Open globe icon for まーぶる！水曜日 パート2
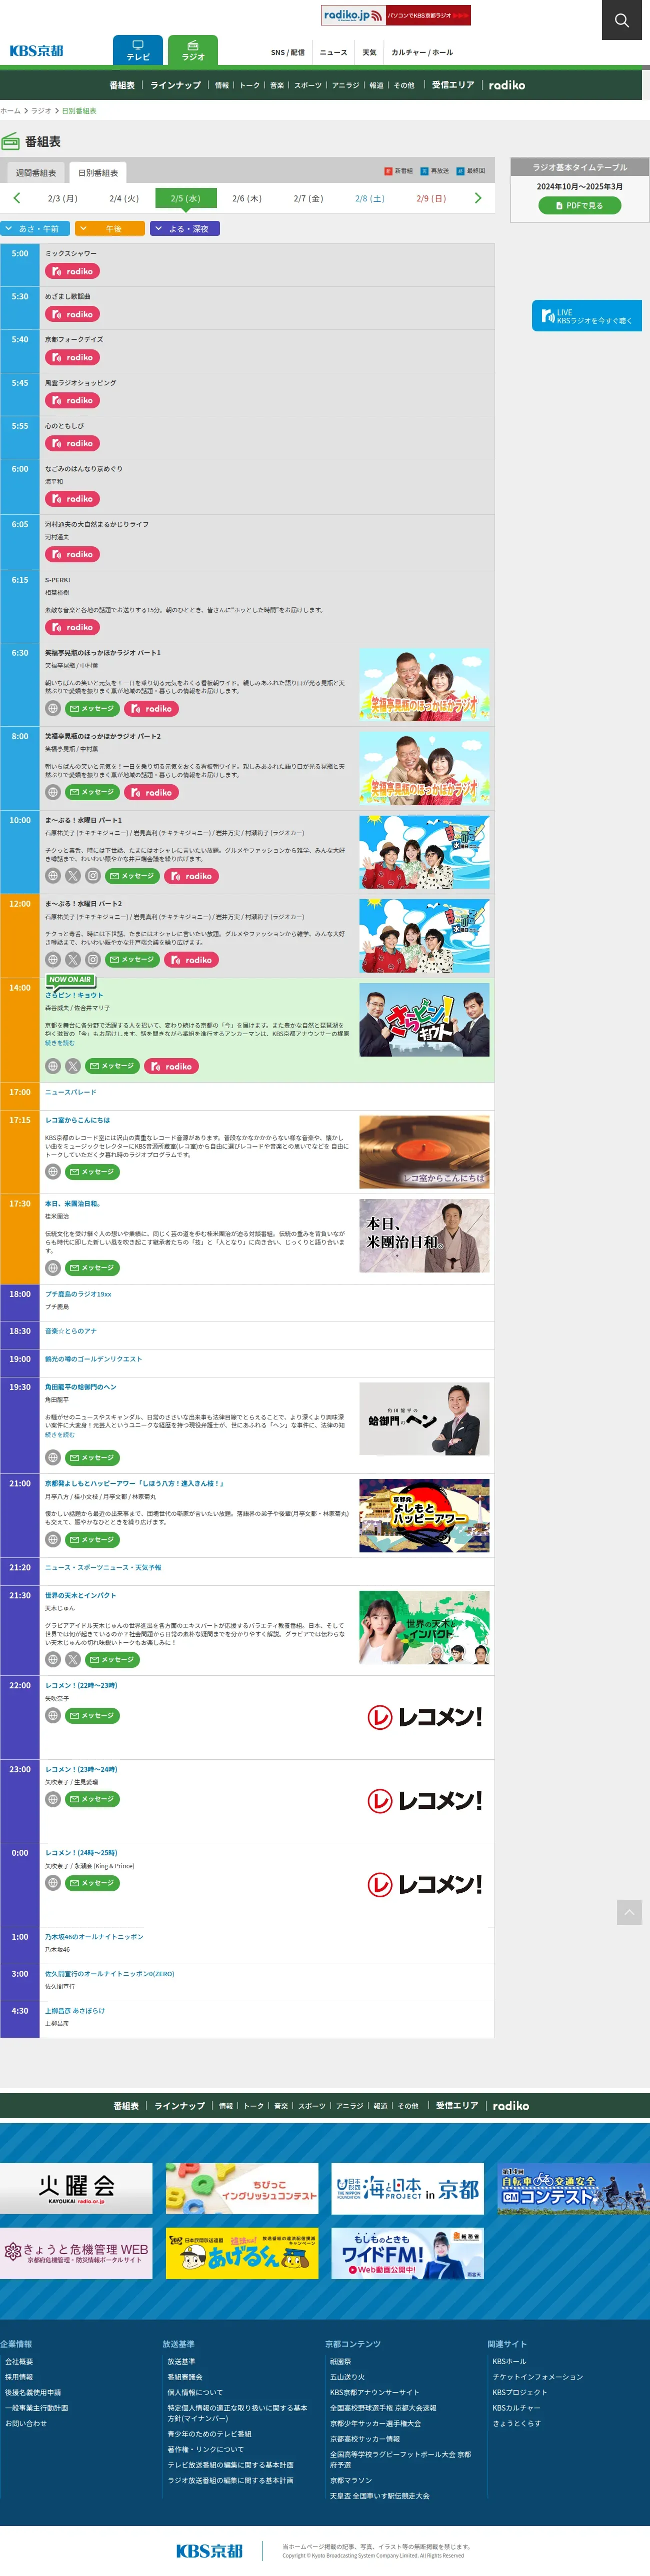 tap(53, 960)
